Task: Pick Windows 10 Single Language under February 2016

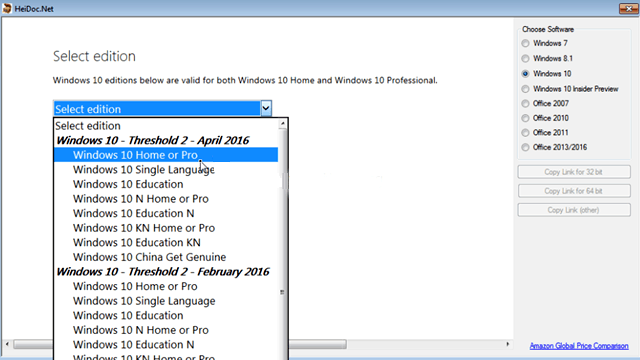Action: tap(166, 301)
